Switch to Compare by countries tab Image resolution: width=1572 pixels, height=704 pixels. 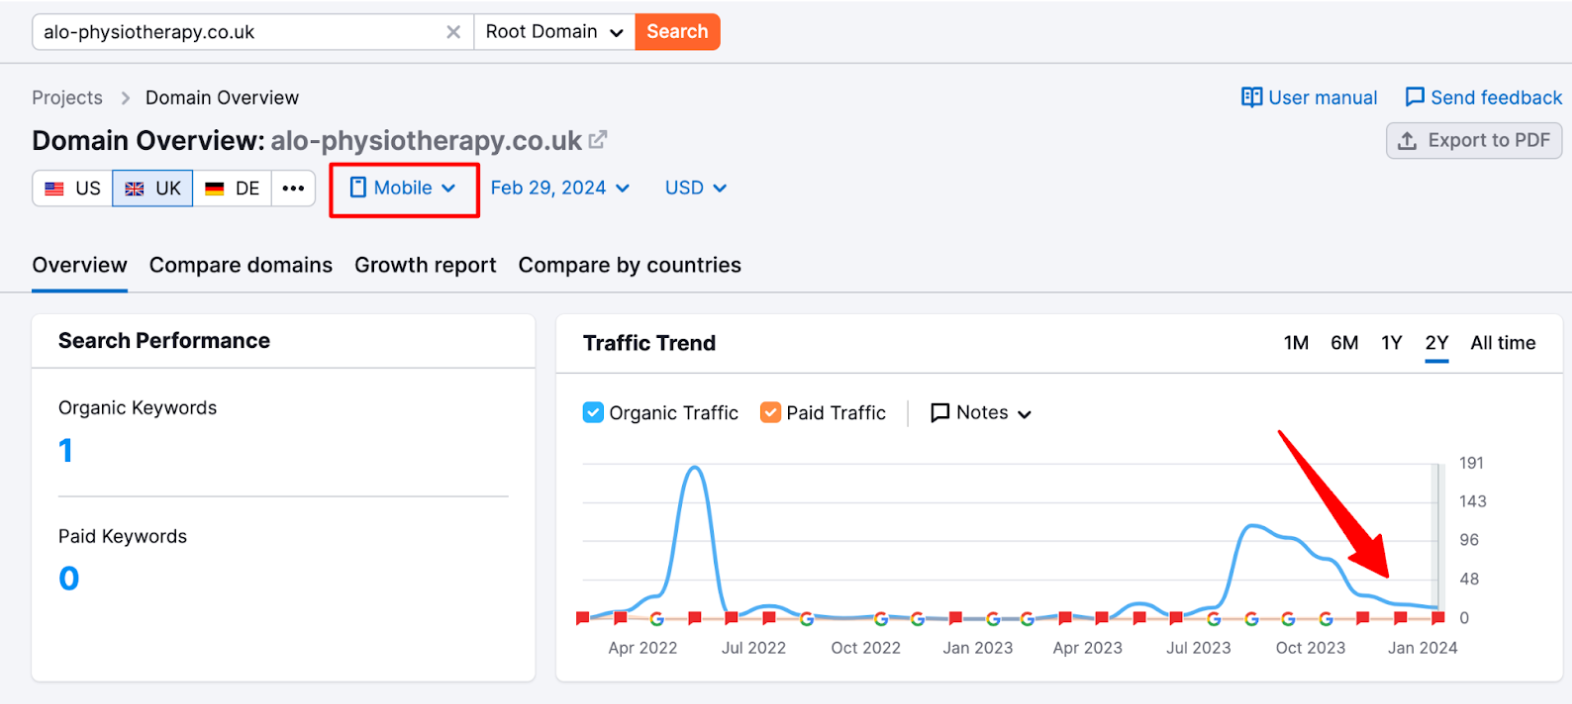pyautogui.click(x=630, y=265)
